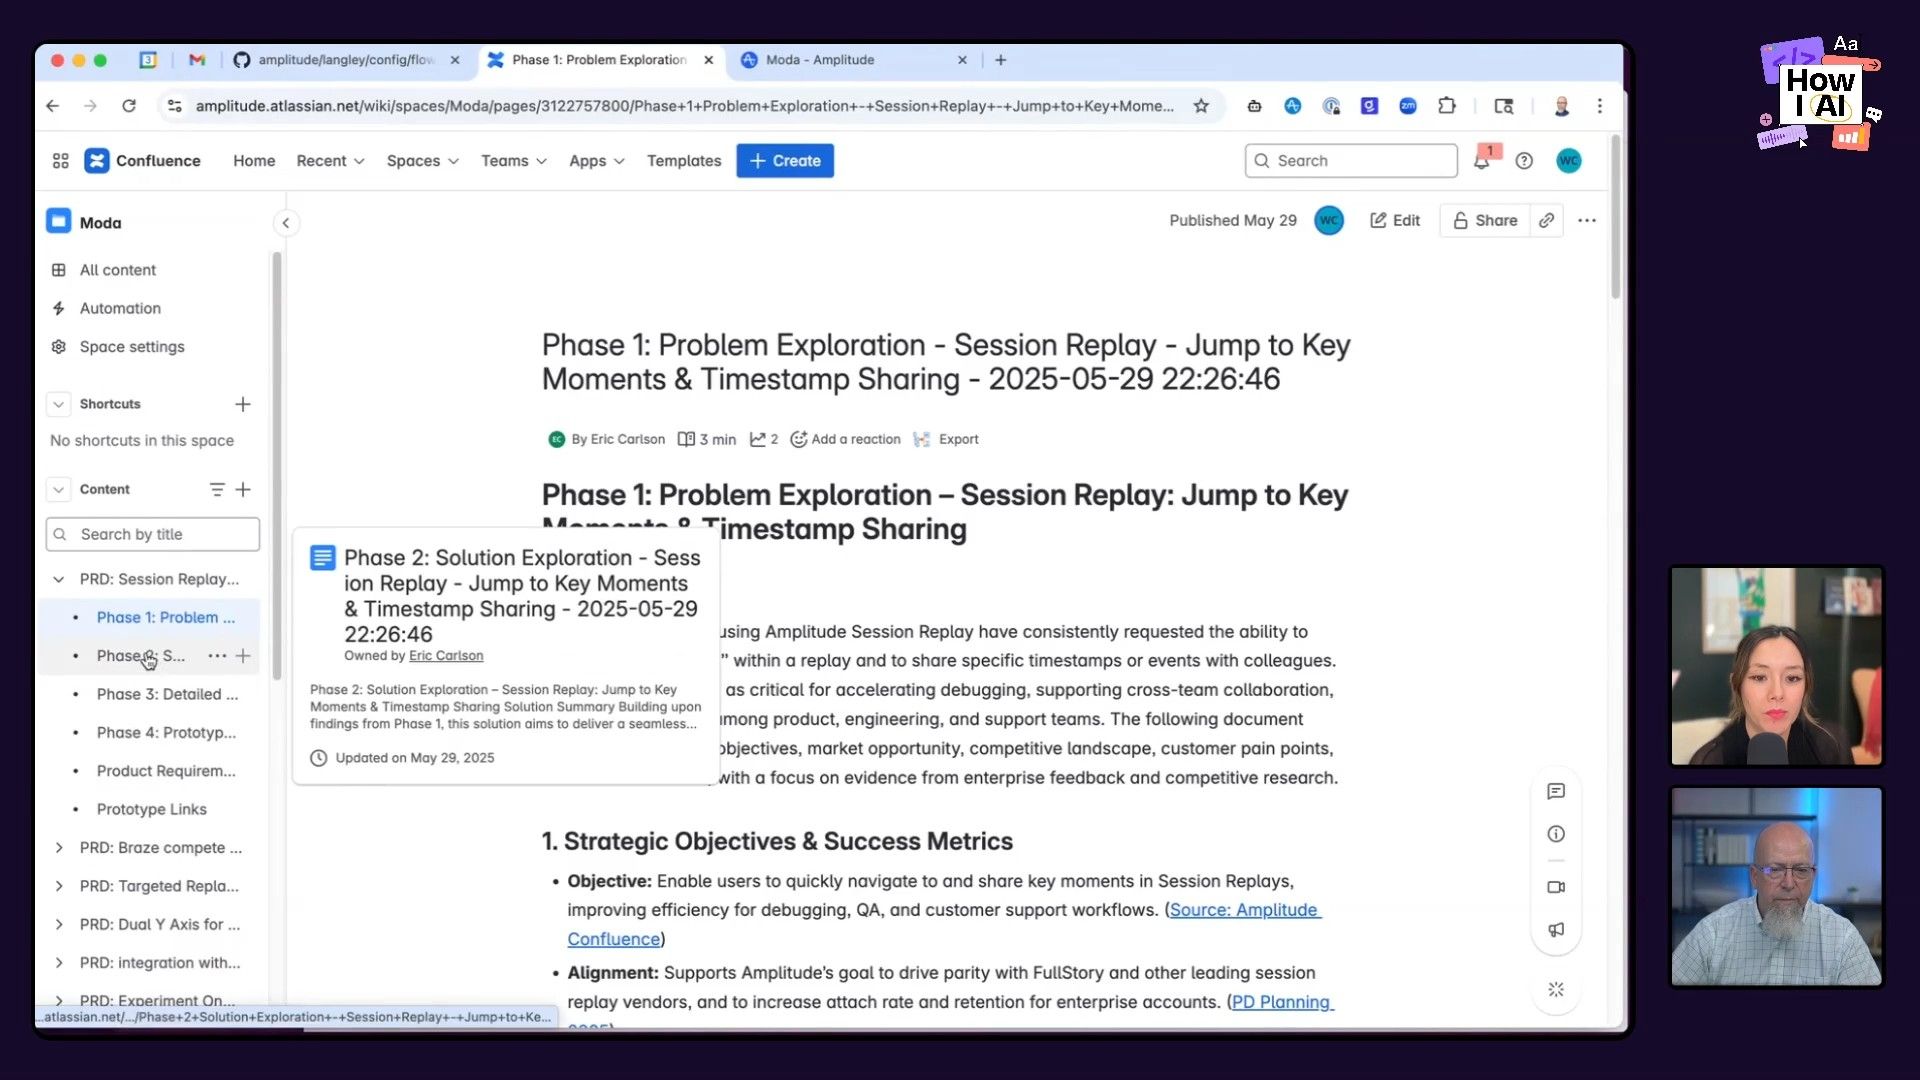Expand PRD: Targeted Repla... tree item
Viewport: 1920px width, 1080px height.
pos(58,886)
